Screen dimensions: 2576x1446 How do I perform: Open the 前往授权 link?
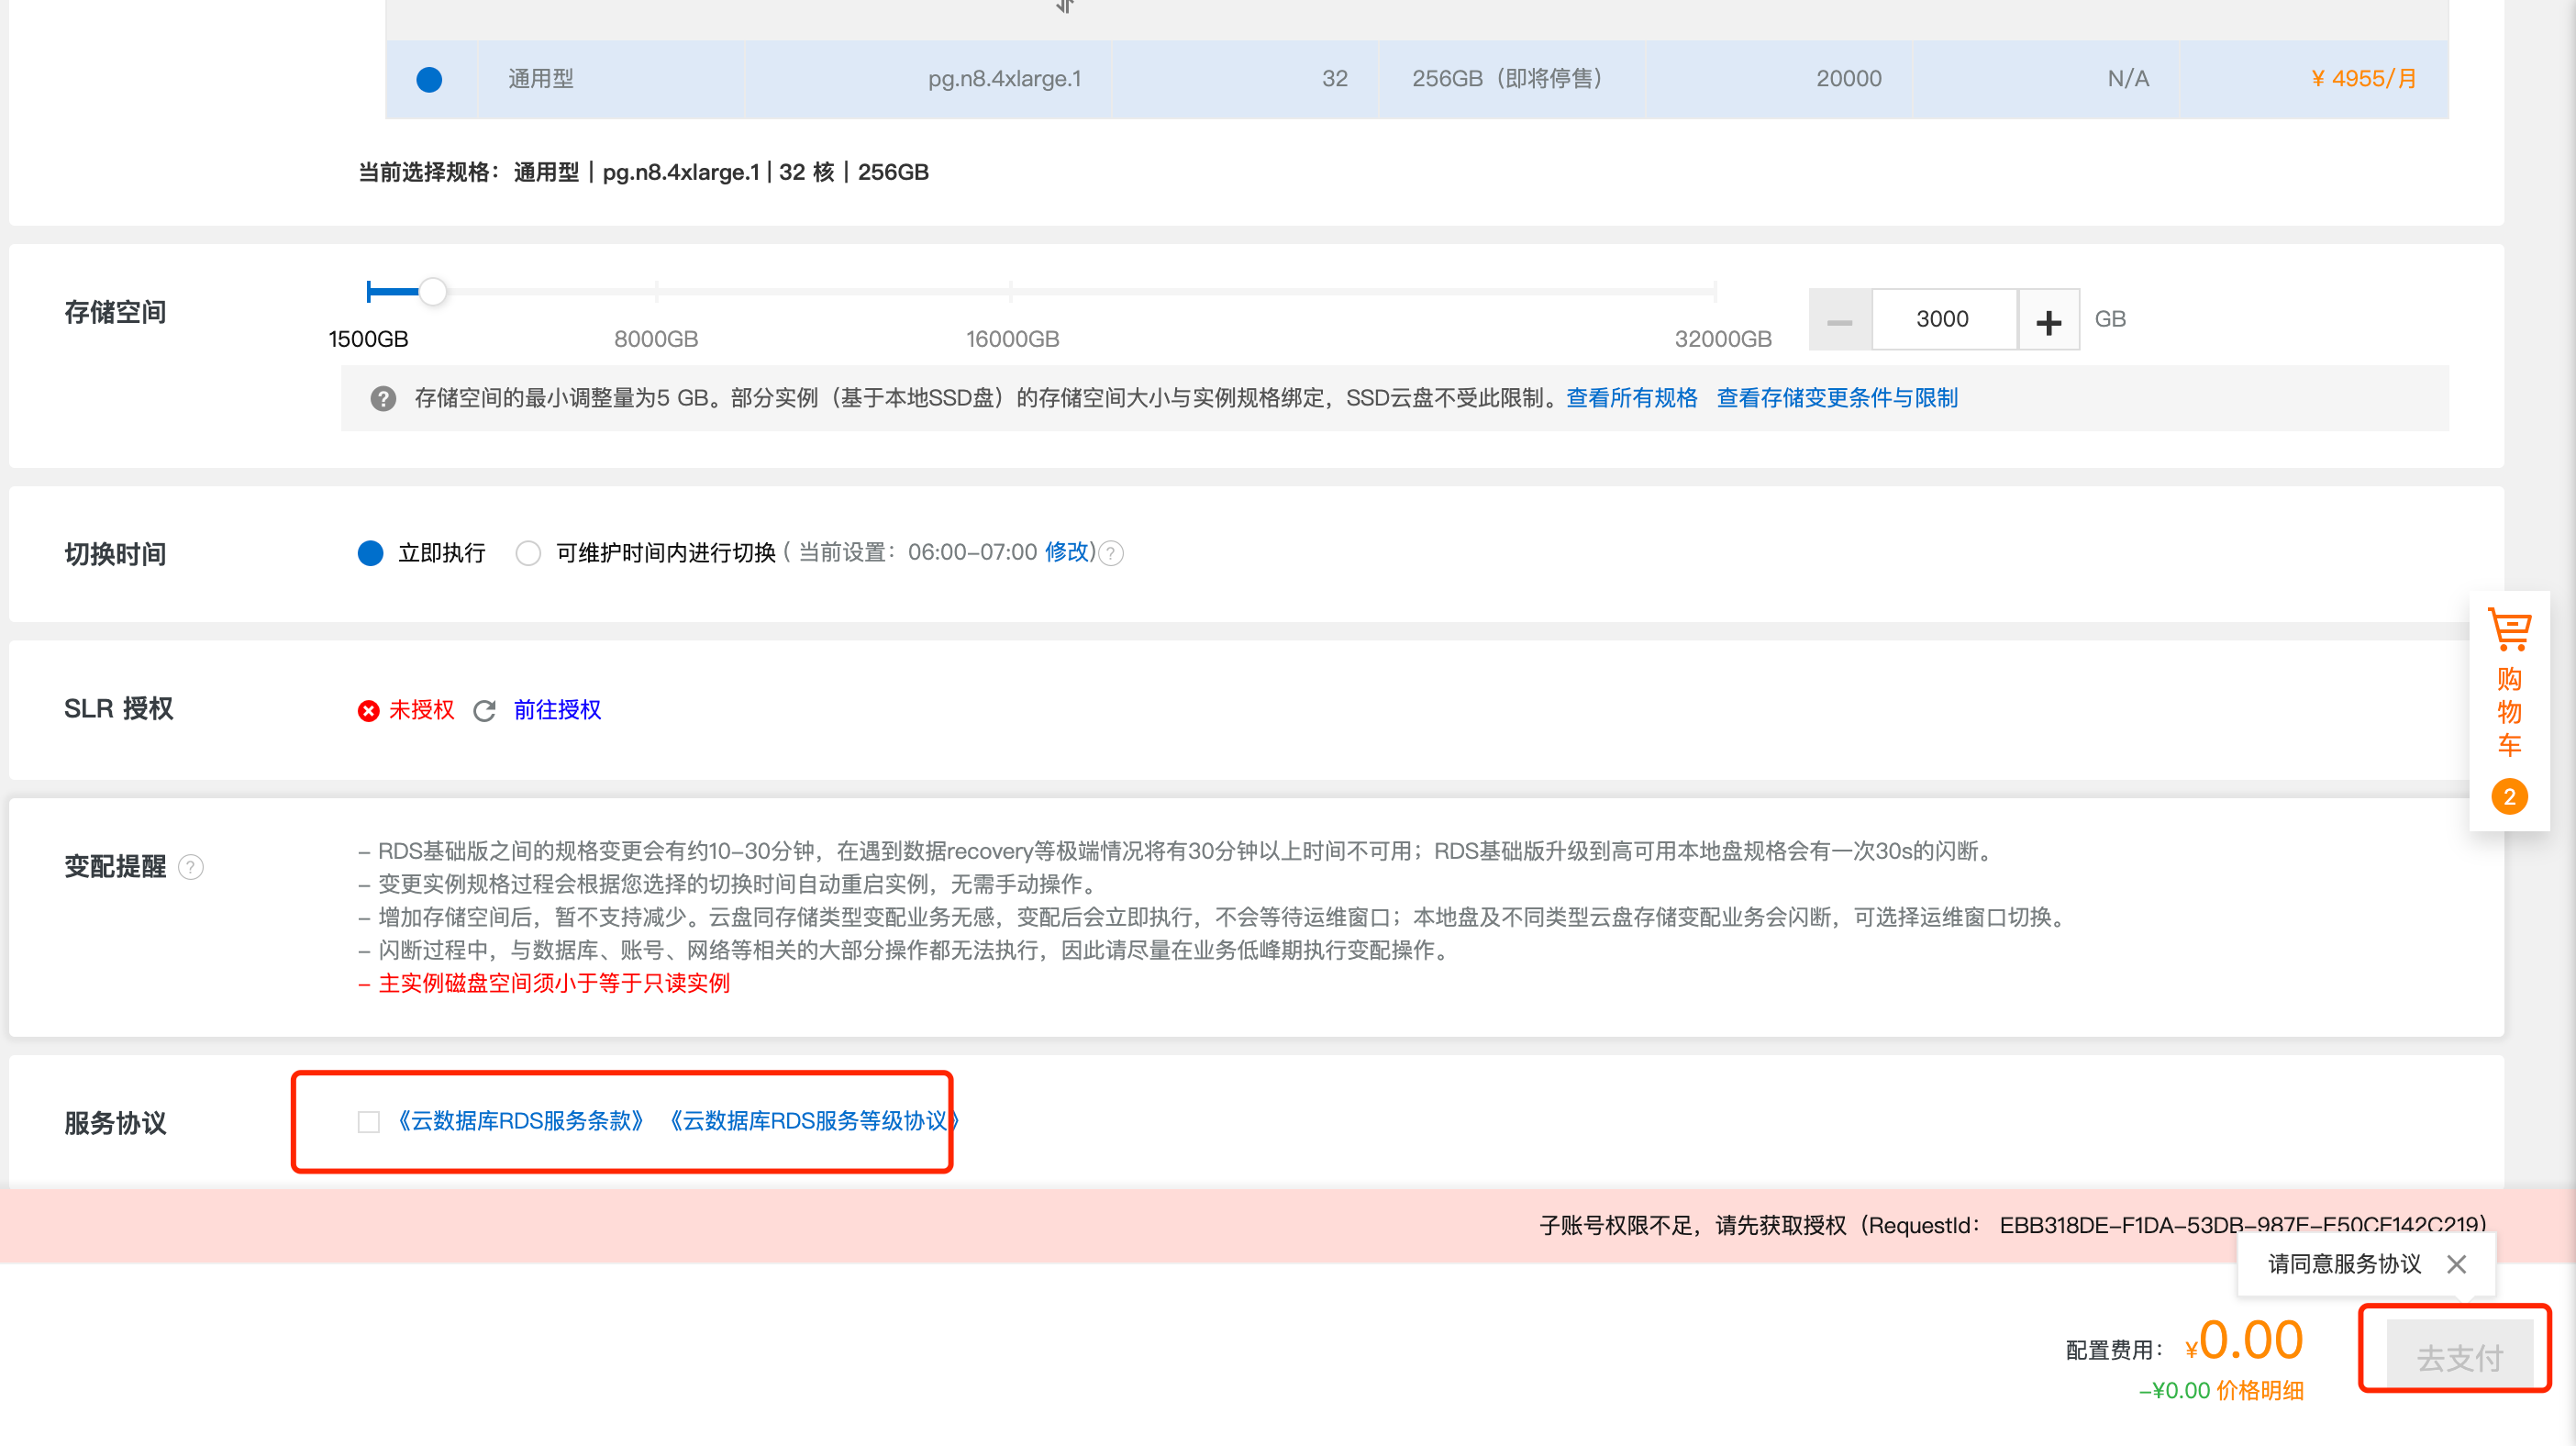pyautogui.click(x=557, y=709)
